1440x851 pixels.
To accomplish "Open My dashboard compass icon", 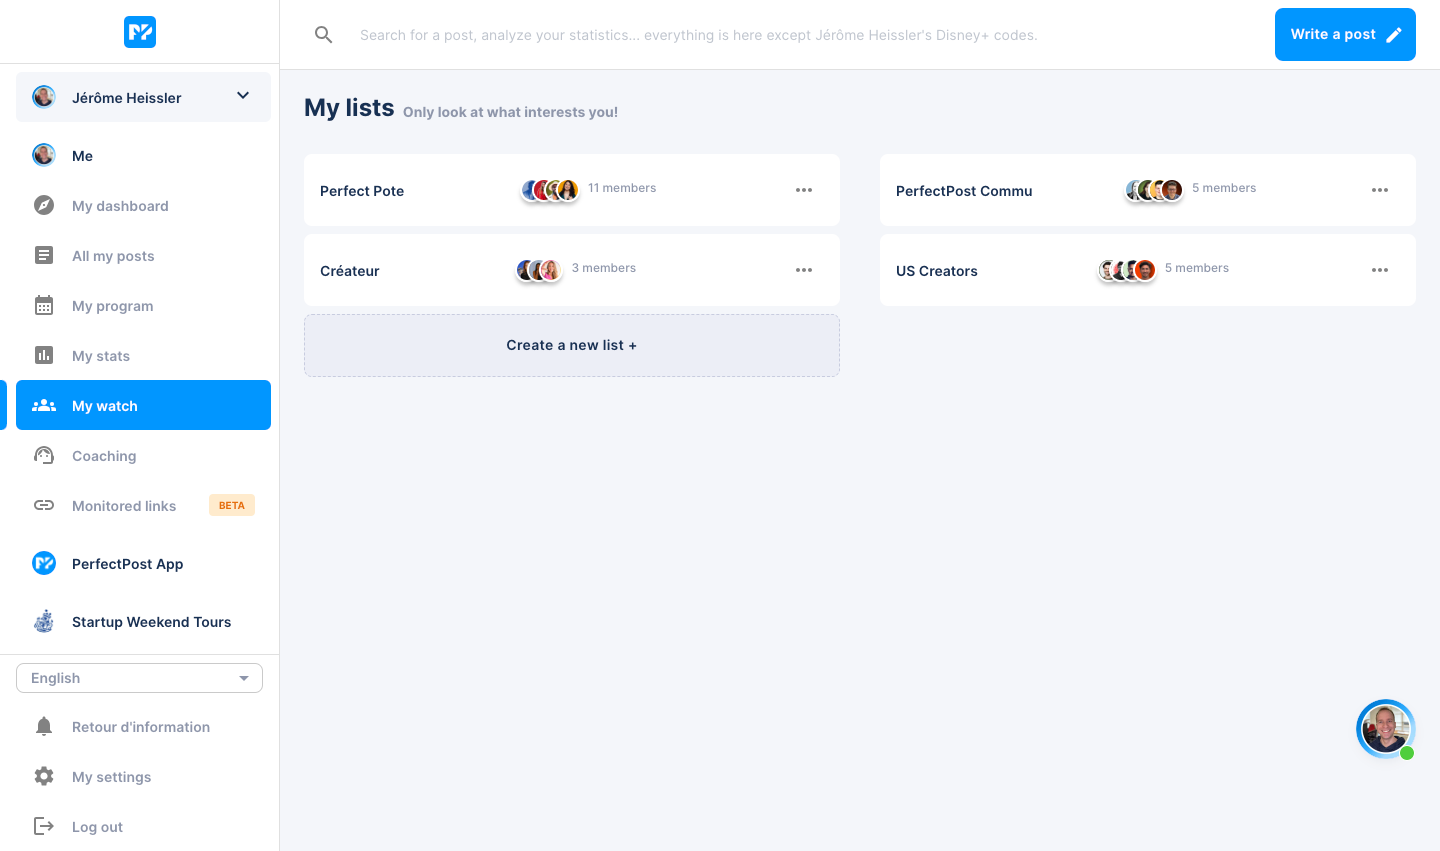I will click(44, 205).
